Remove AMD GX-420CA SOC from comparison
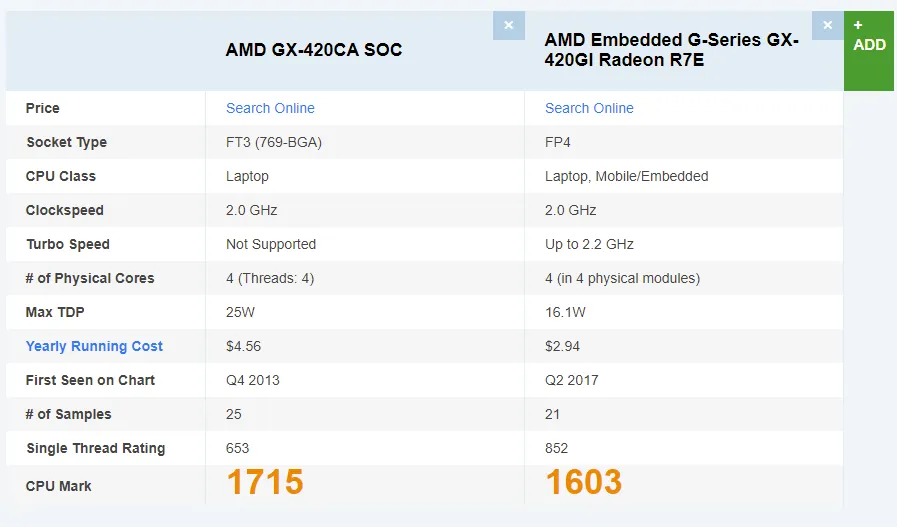 (508, 25)
